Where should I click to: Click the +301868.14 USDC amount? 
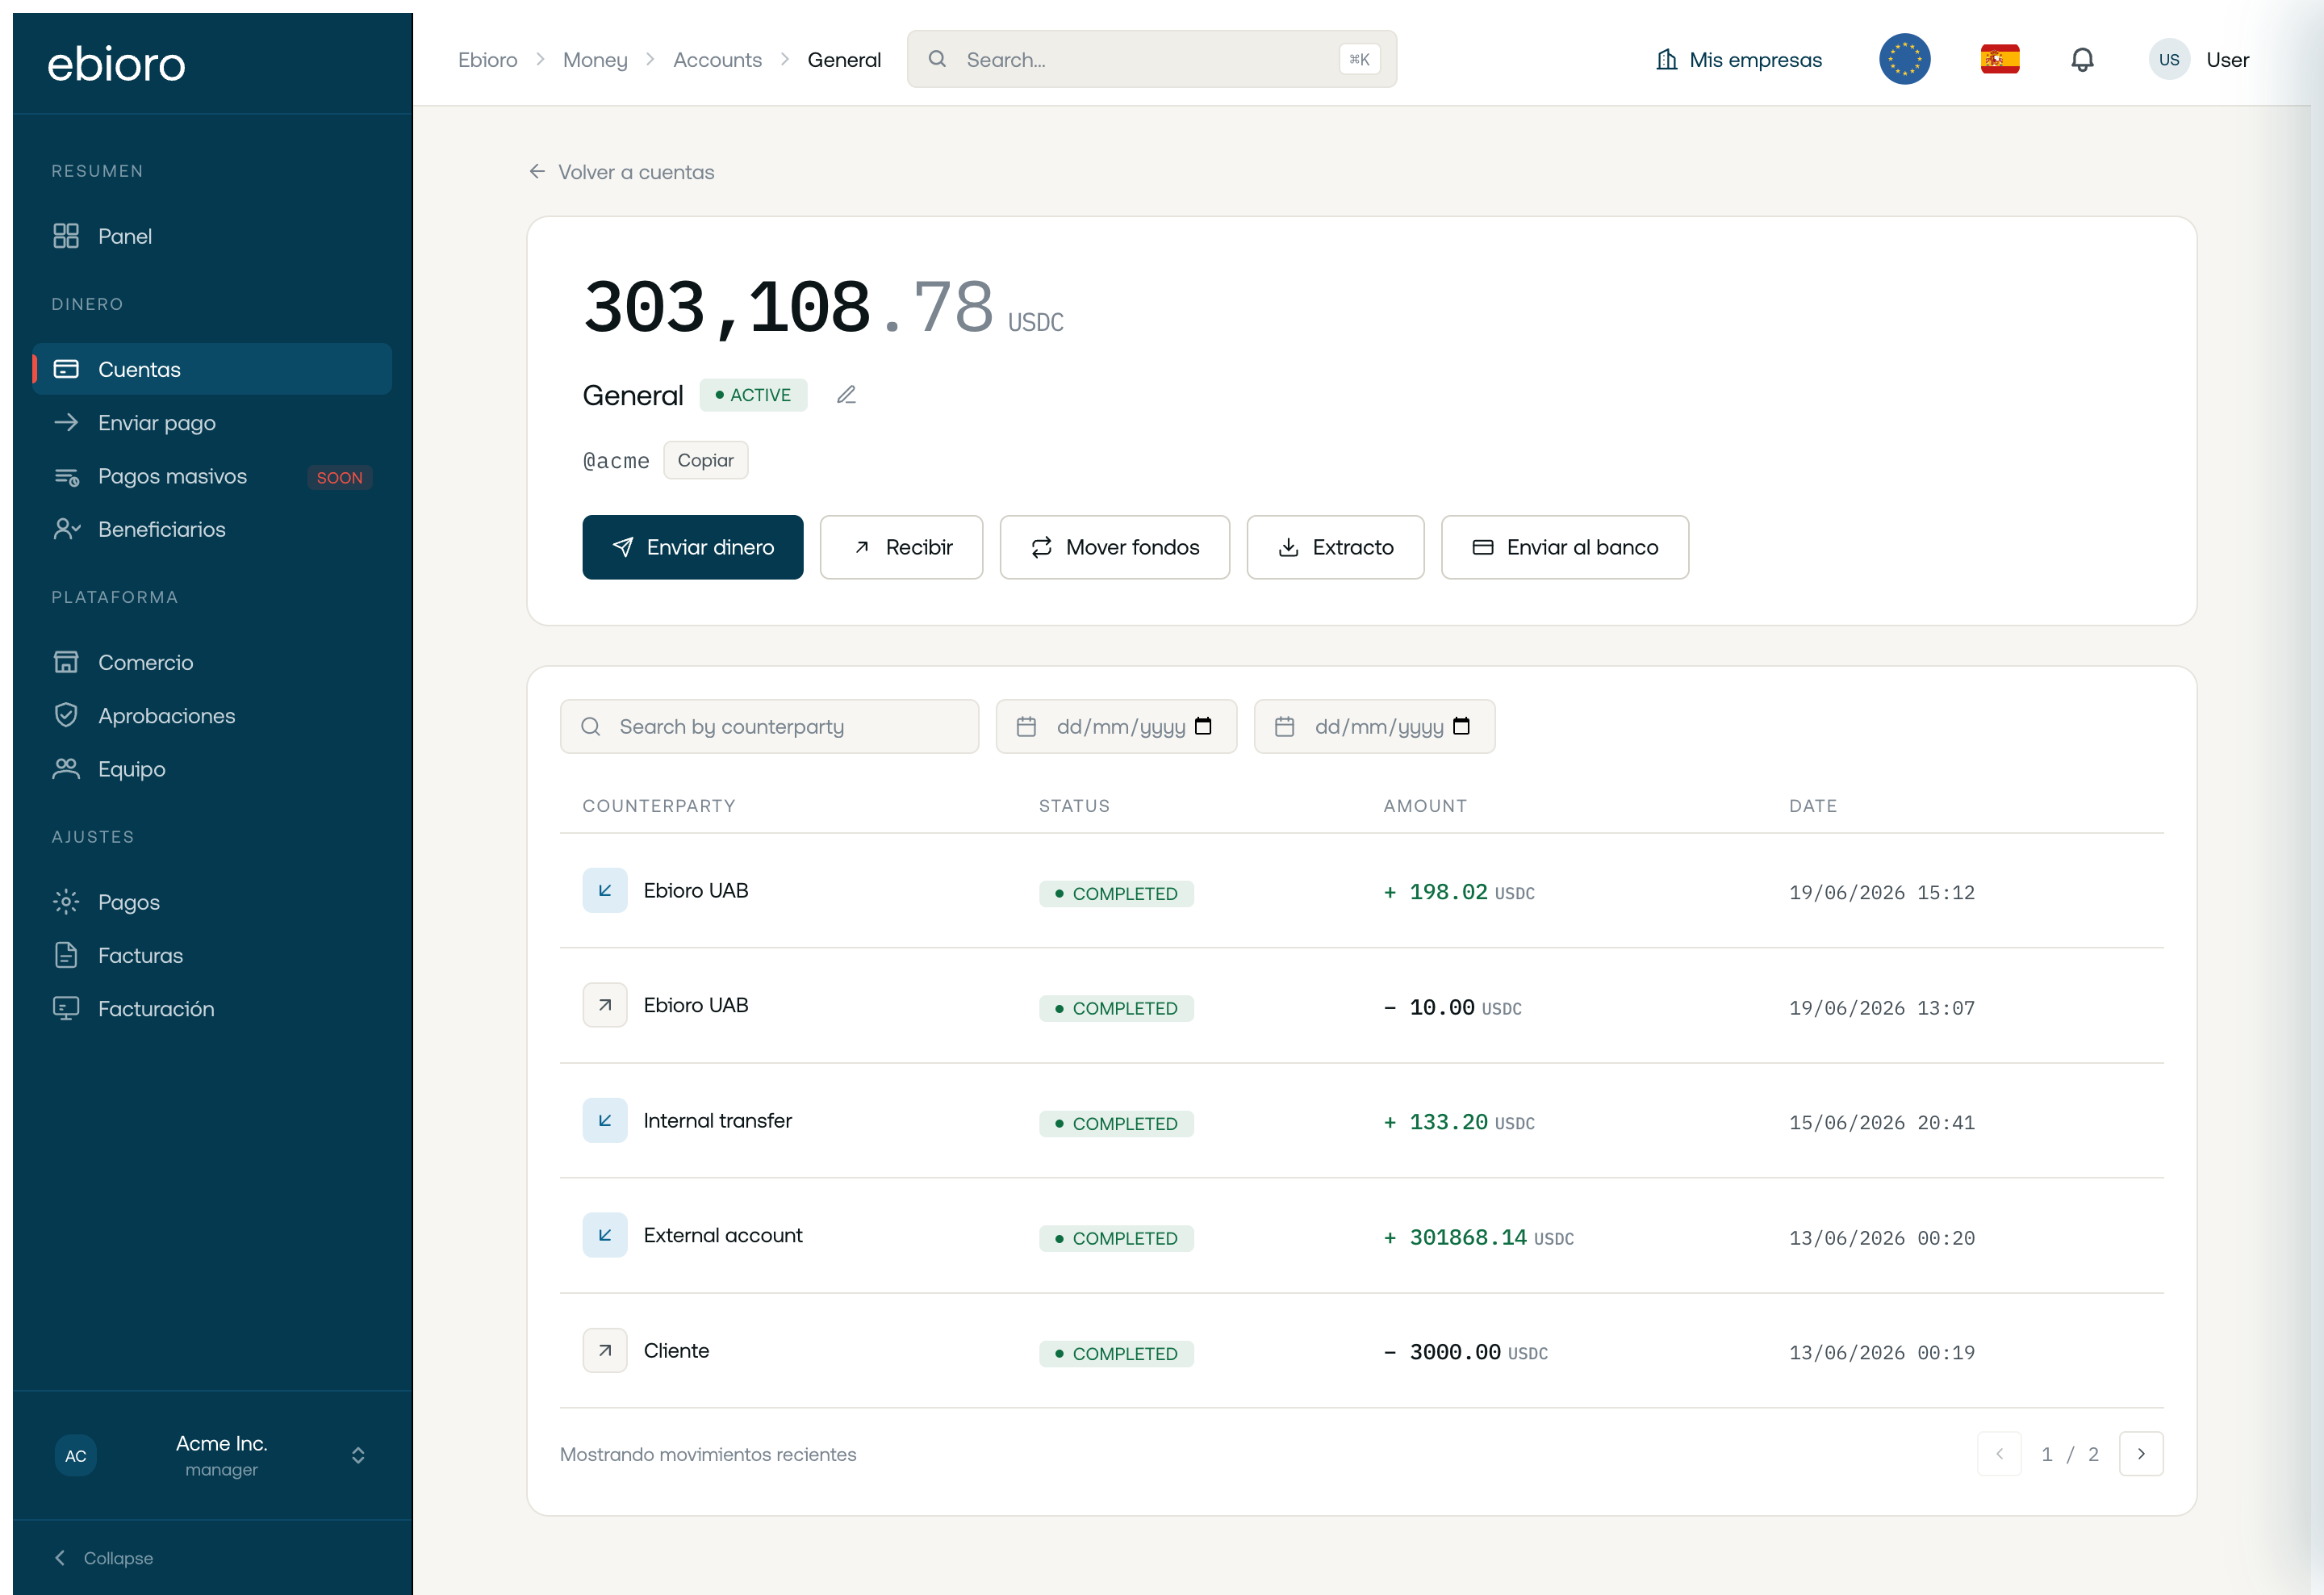coord(1478,1238)
